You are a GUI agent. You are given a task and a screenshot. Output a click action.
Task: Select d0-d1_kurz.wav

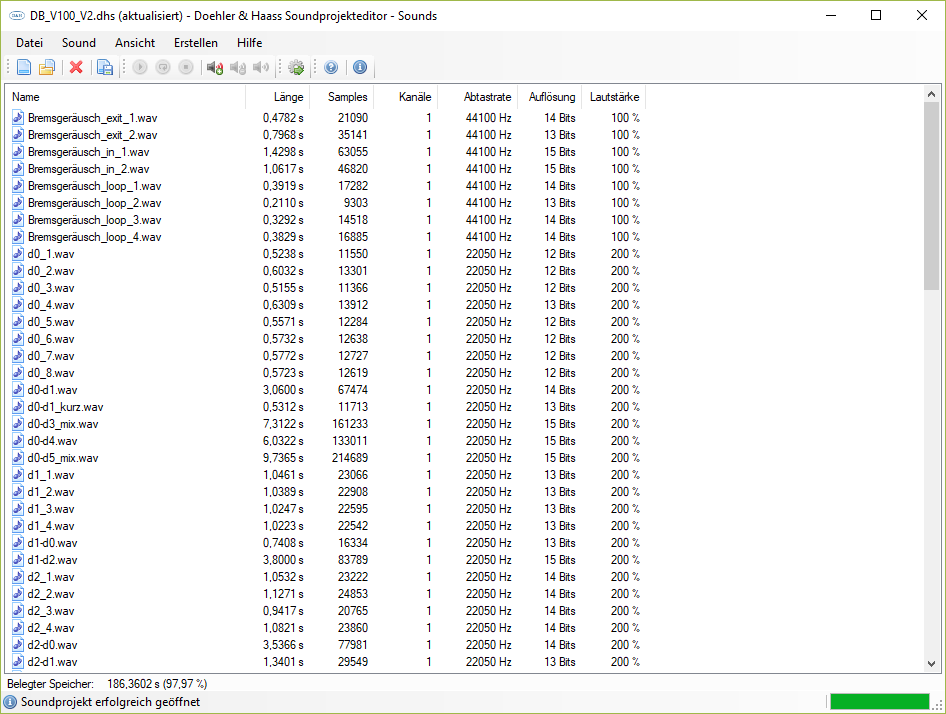(65, 407)
